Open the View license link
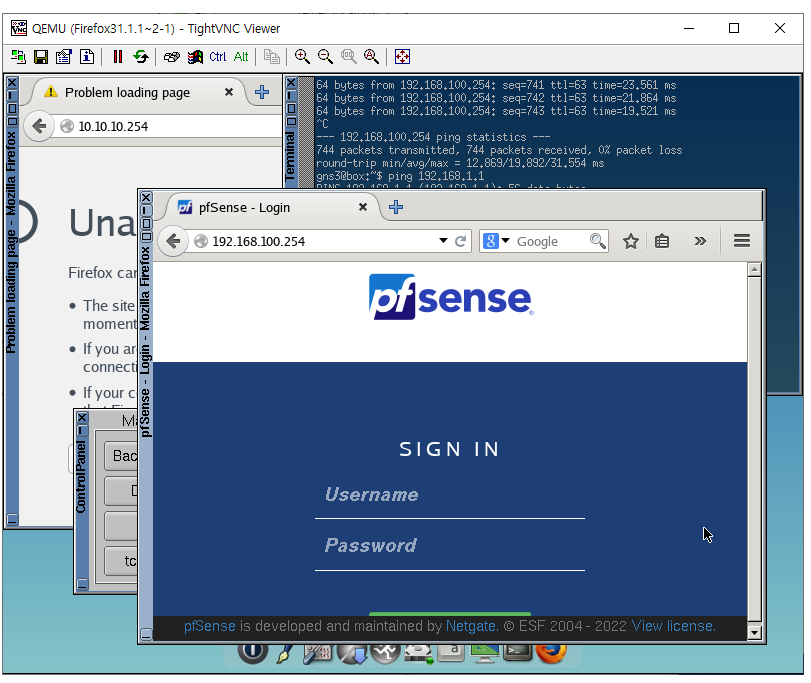 pyautogui.click(x=673, y=626)
